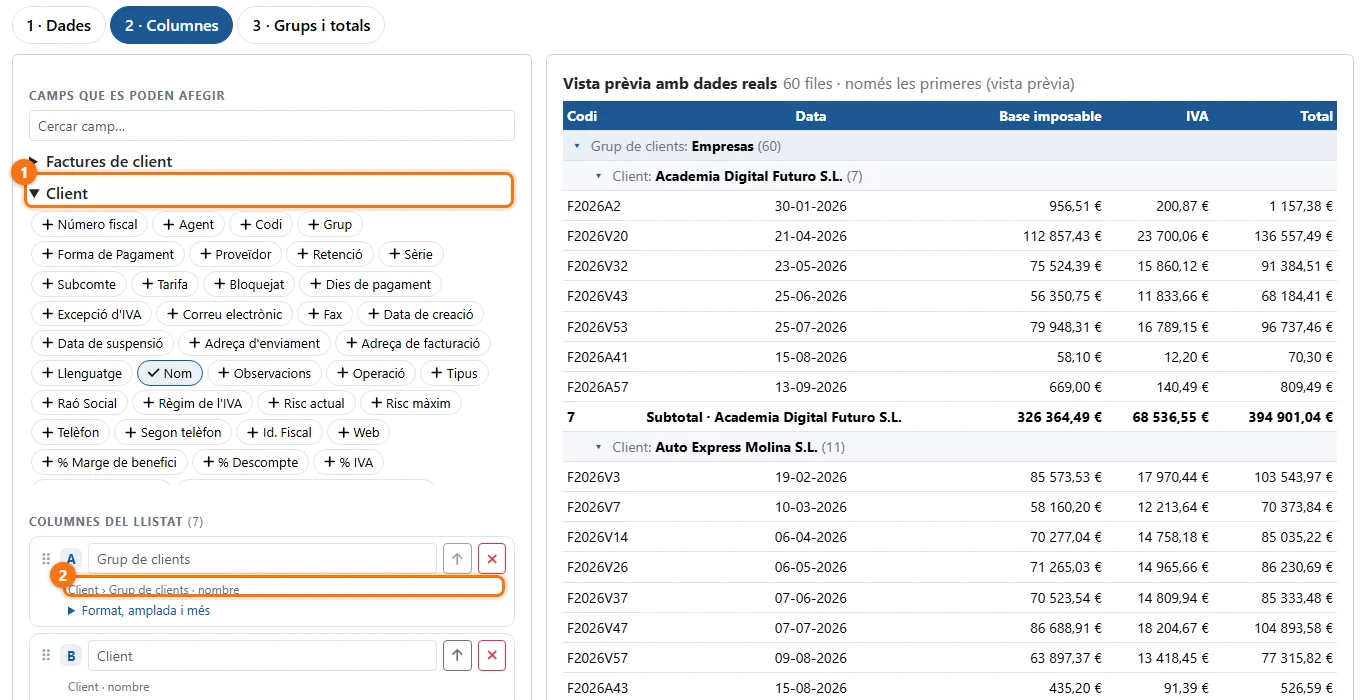Viewport: 1366px width, 700px height.
Task: Add the Codi field chip
Action: click(260, 225)
